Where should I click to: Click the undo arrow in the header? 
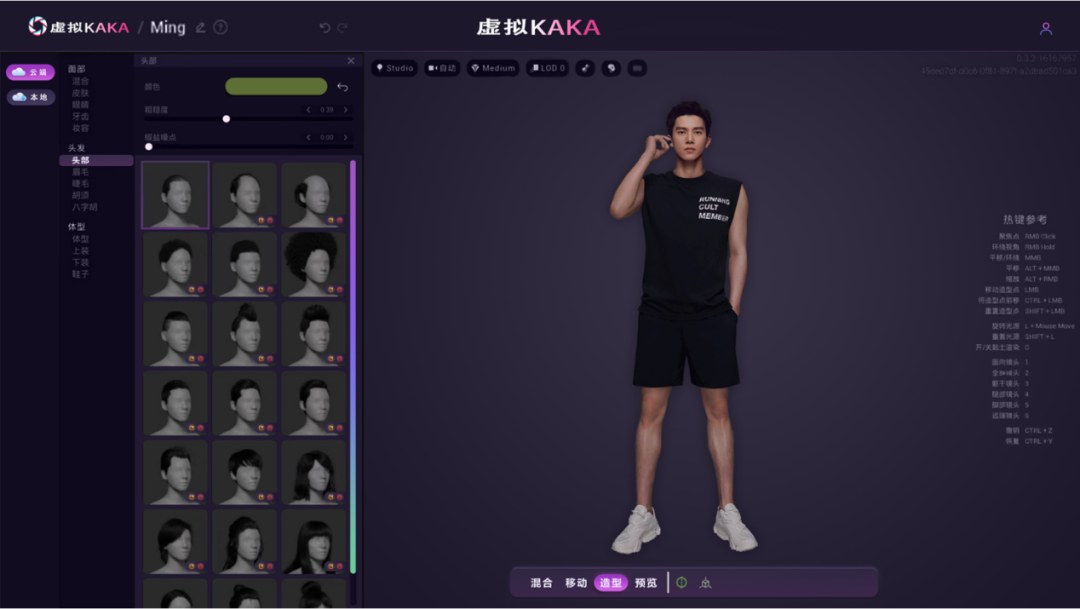click(324, 28)
